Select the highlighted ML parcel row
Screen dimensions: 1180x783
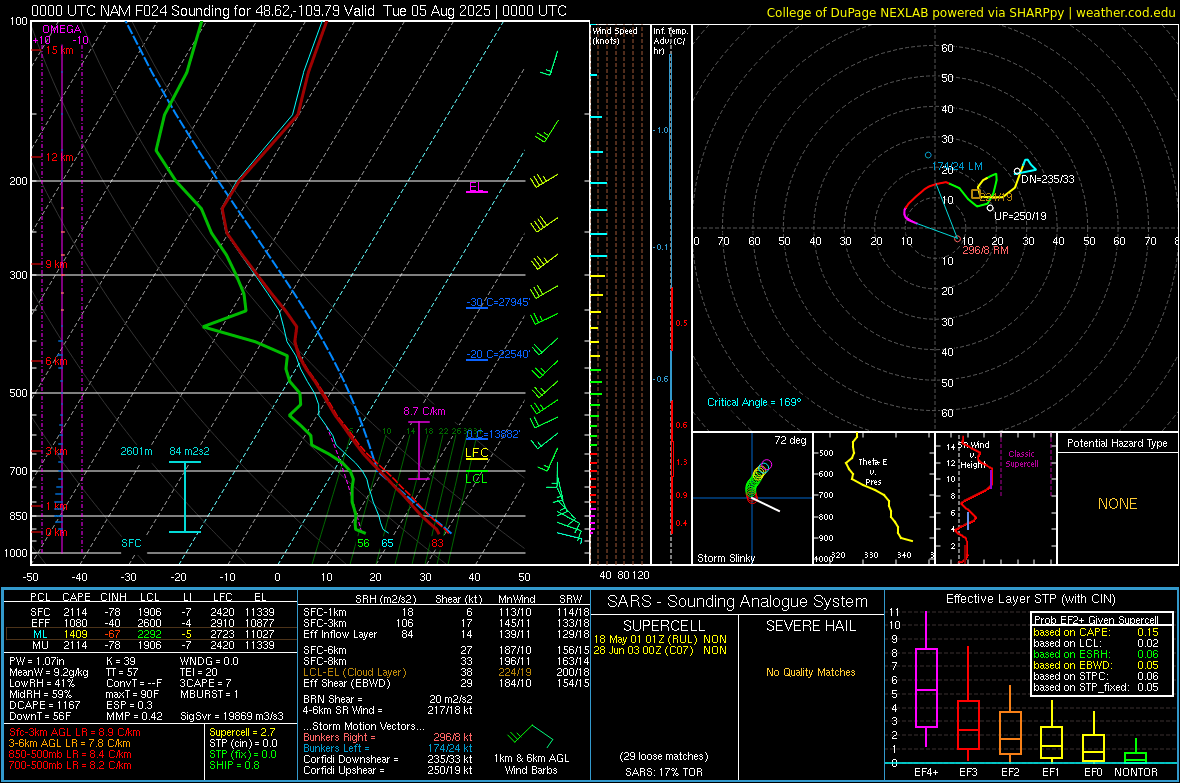pos(151,634)
